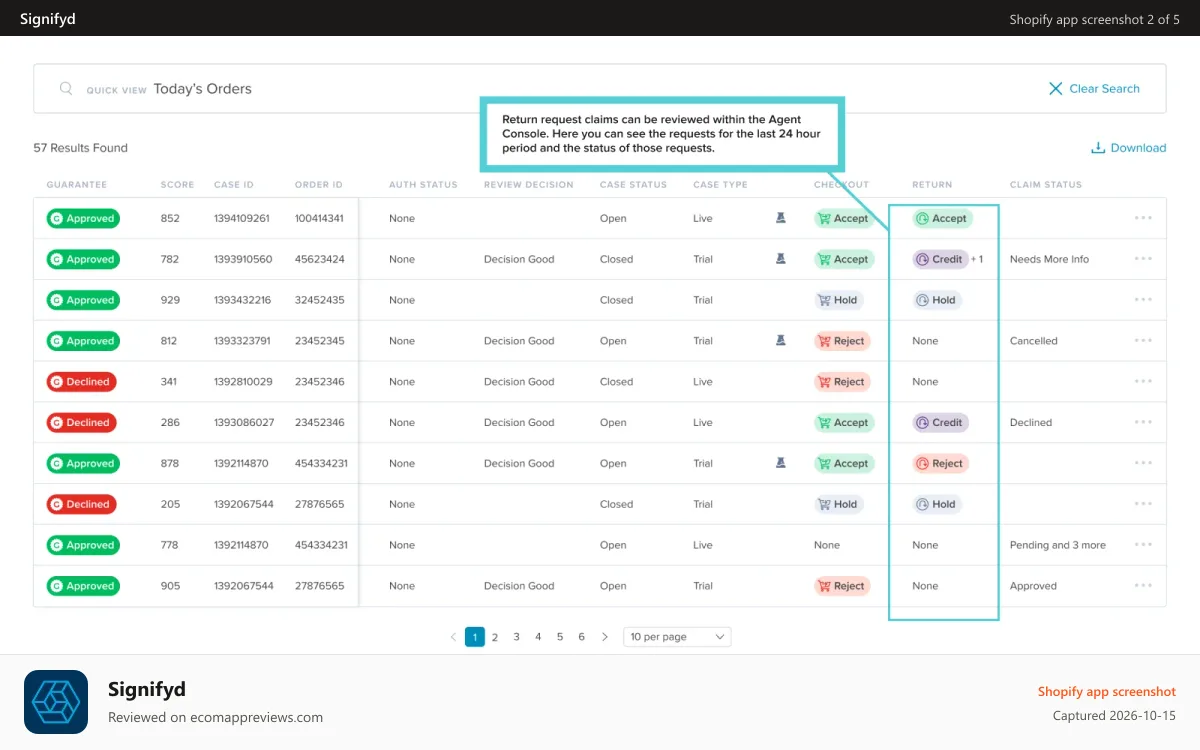Viewport: 1200px width, 750px height.
Task: Sort by the Order ID column header
Action: pos(319,185)
